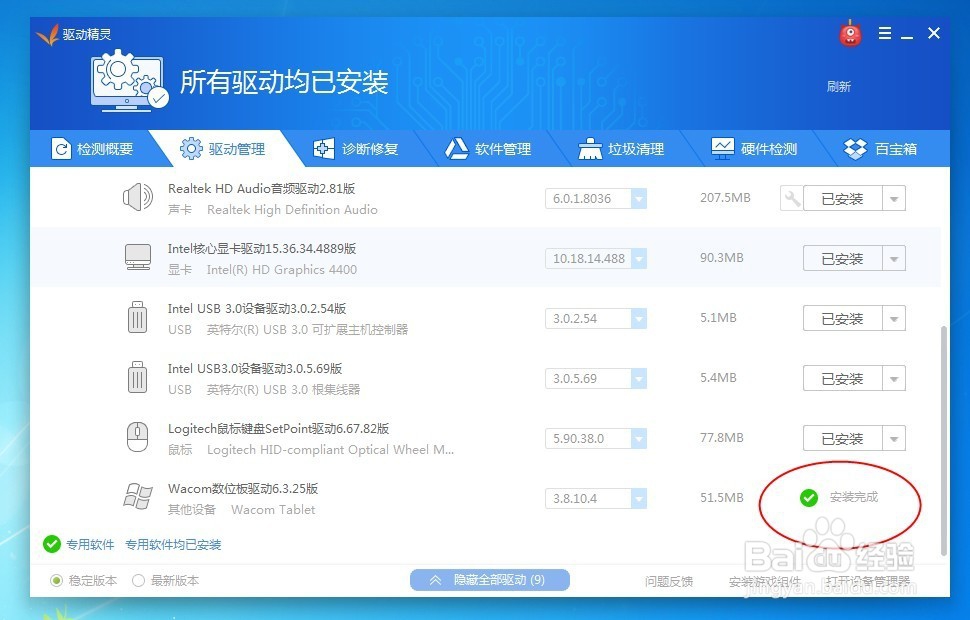Click the 专用软件 link

coord(90,545)
